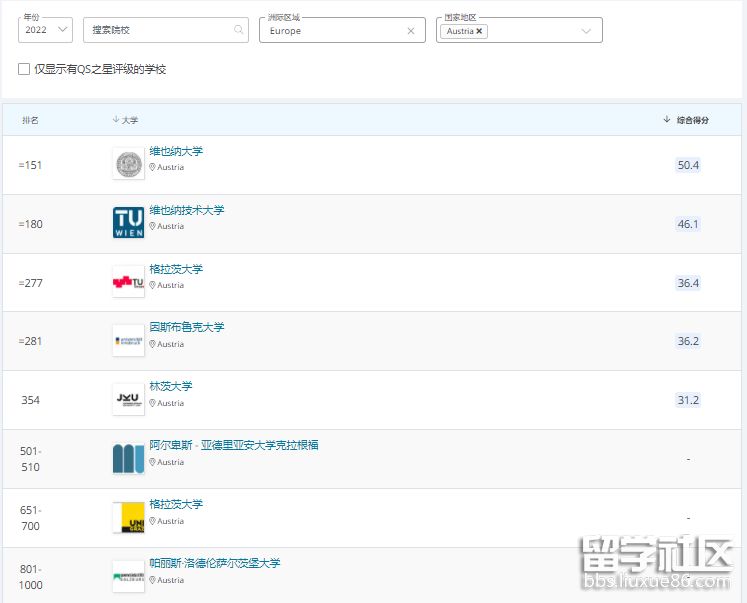Clear the Europe region selection
747x603 pixels.
(x=410, y=31)
